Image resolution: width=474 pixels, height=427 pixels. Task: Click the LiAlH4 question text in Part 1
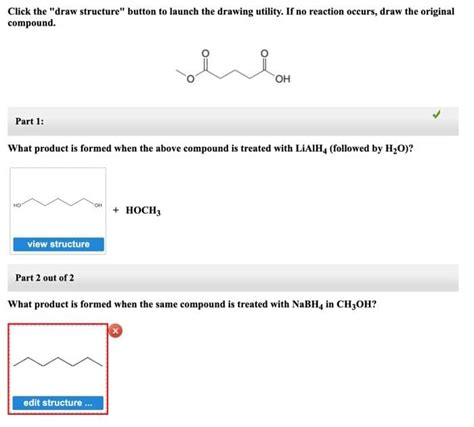click(210, 148)
